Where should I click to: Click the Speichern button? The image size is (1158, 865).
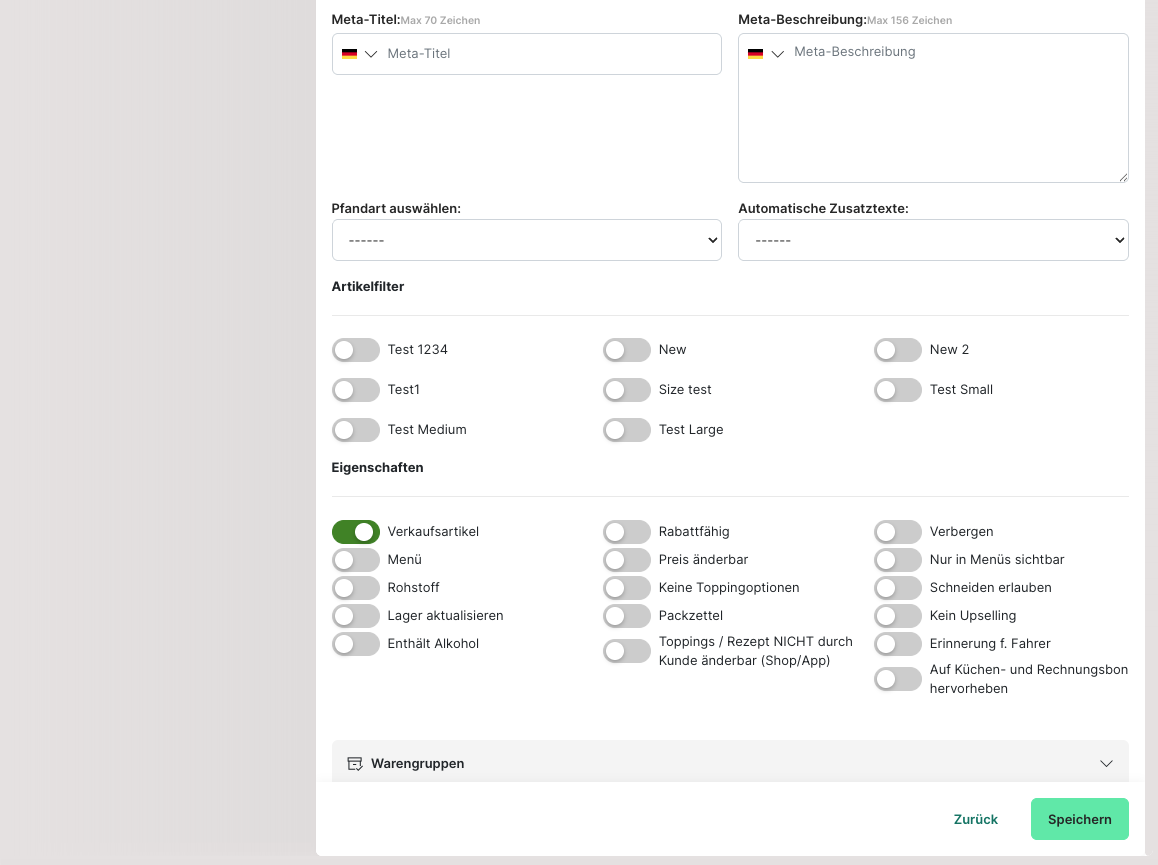1079,819
